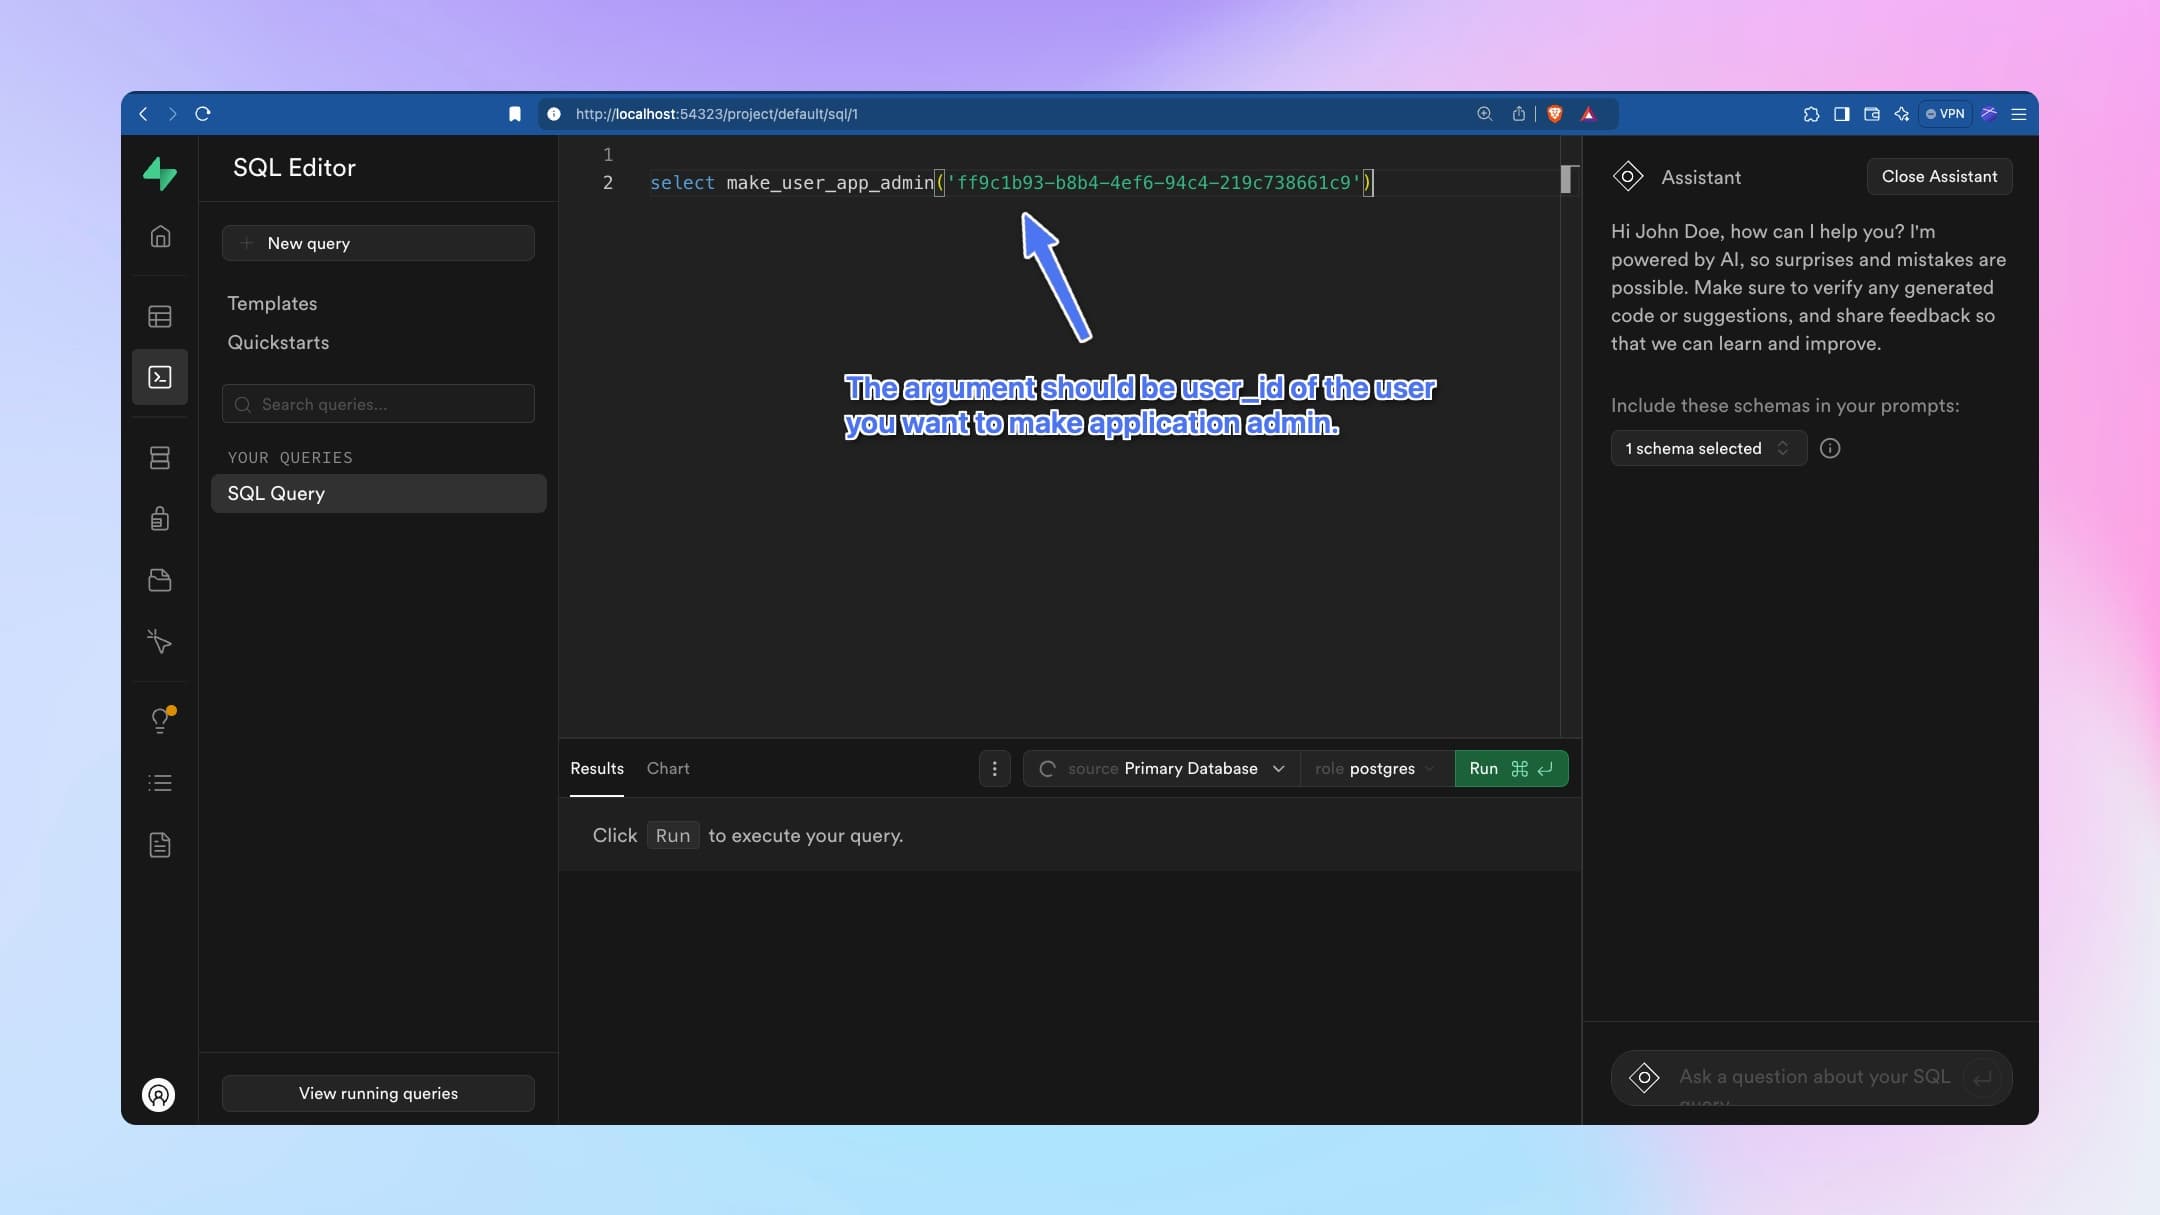Click the Close Assistant button

1938,176
